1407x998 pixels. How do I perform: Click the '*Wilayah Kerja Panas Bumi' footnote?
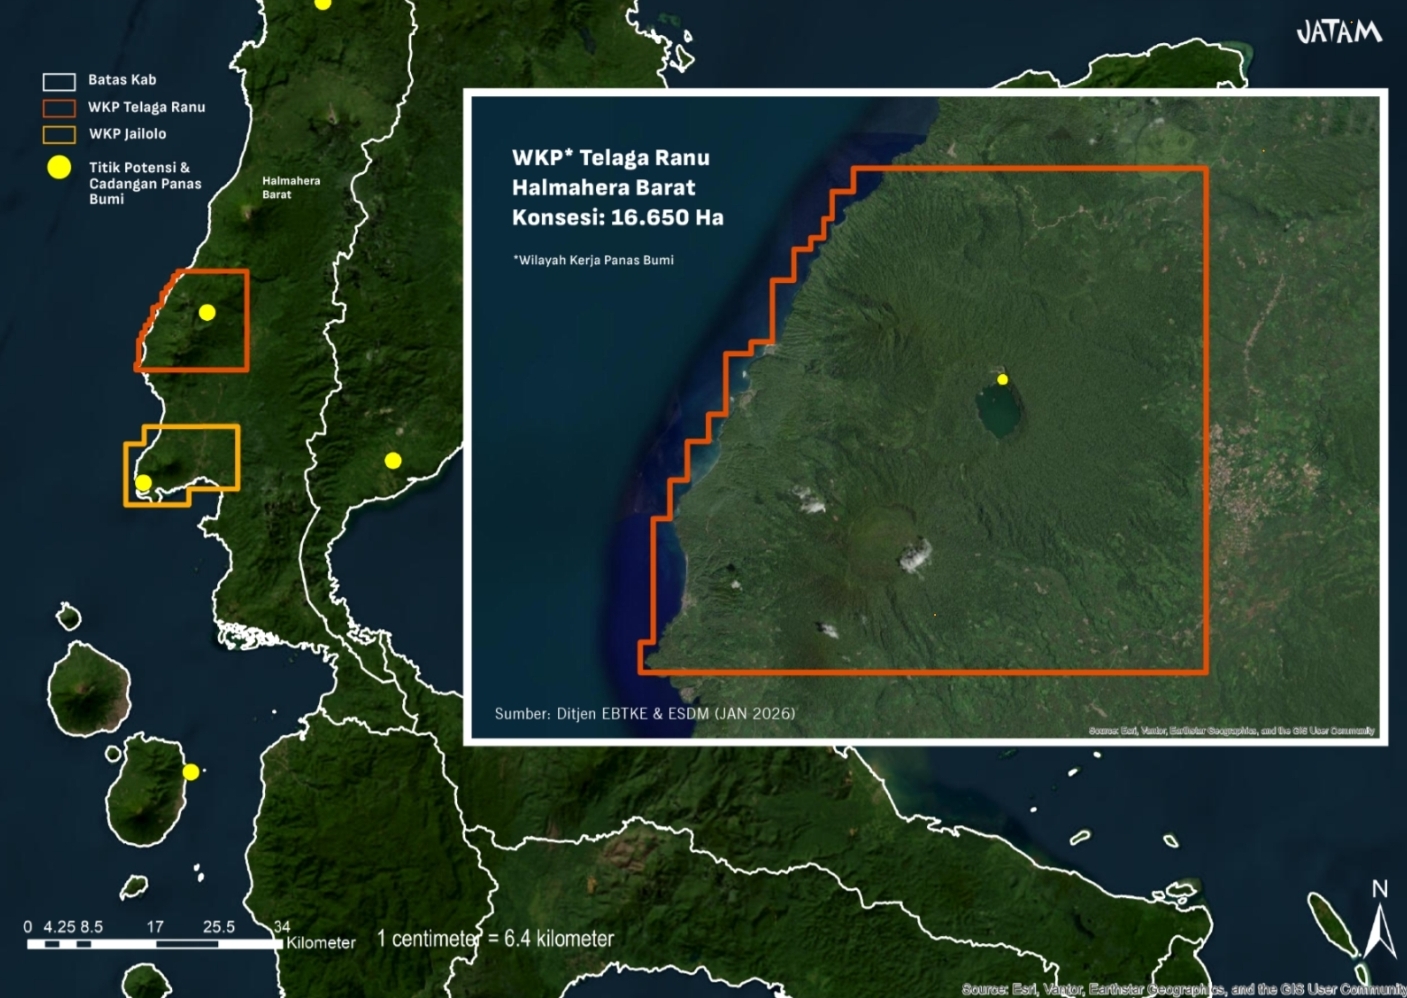click(594, 260)
